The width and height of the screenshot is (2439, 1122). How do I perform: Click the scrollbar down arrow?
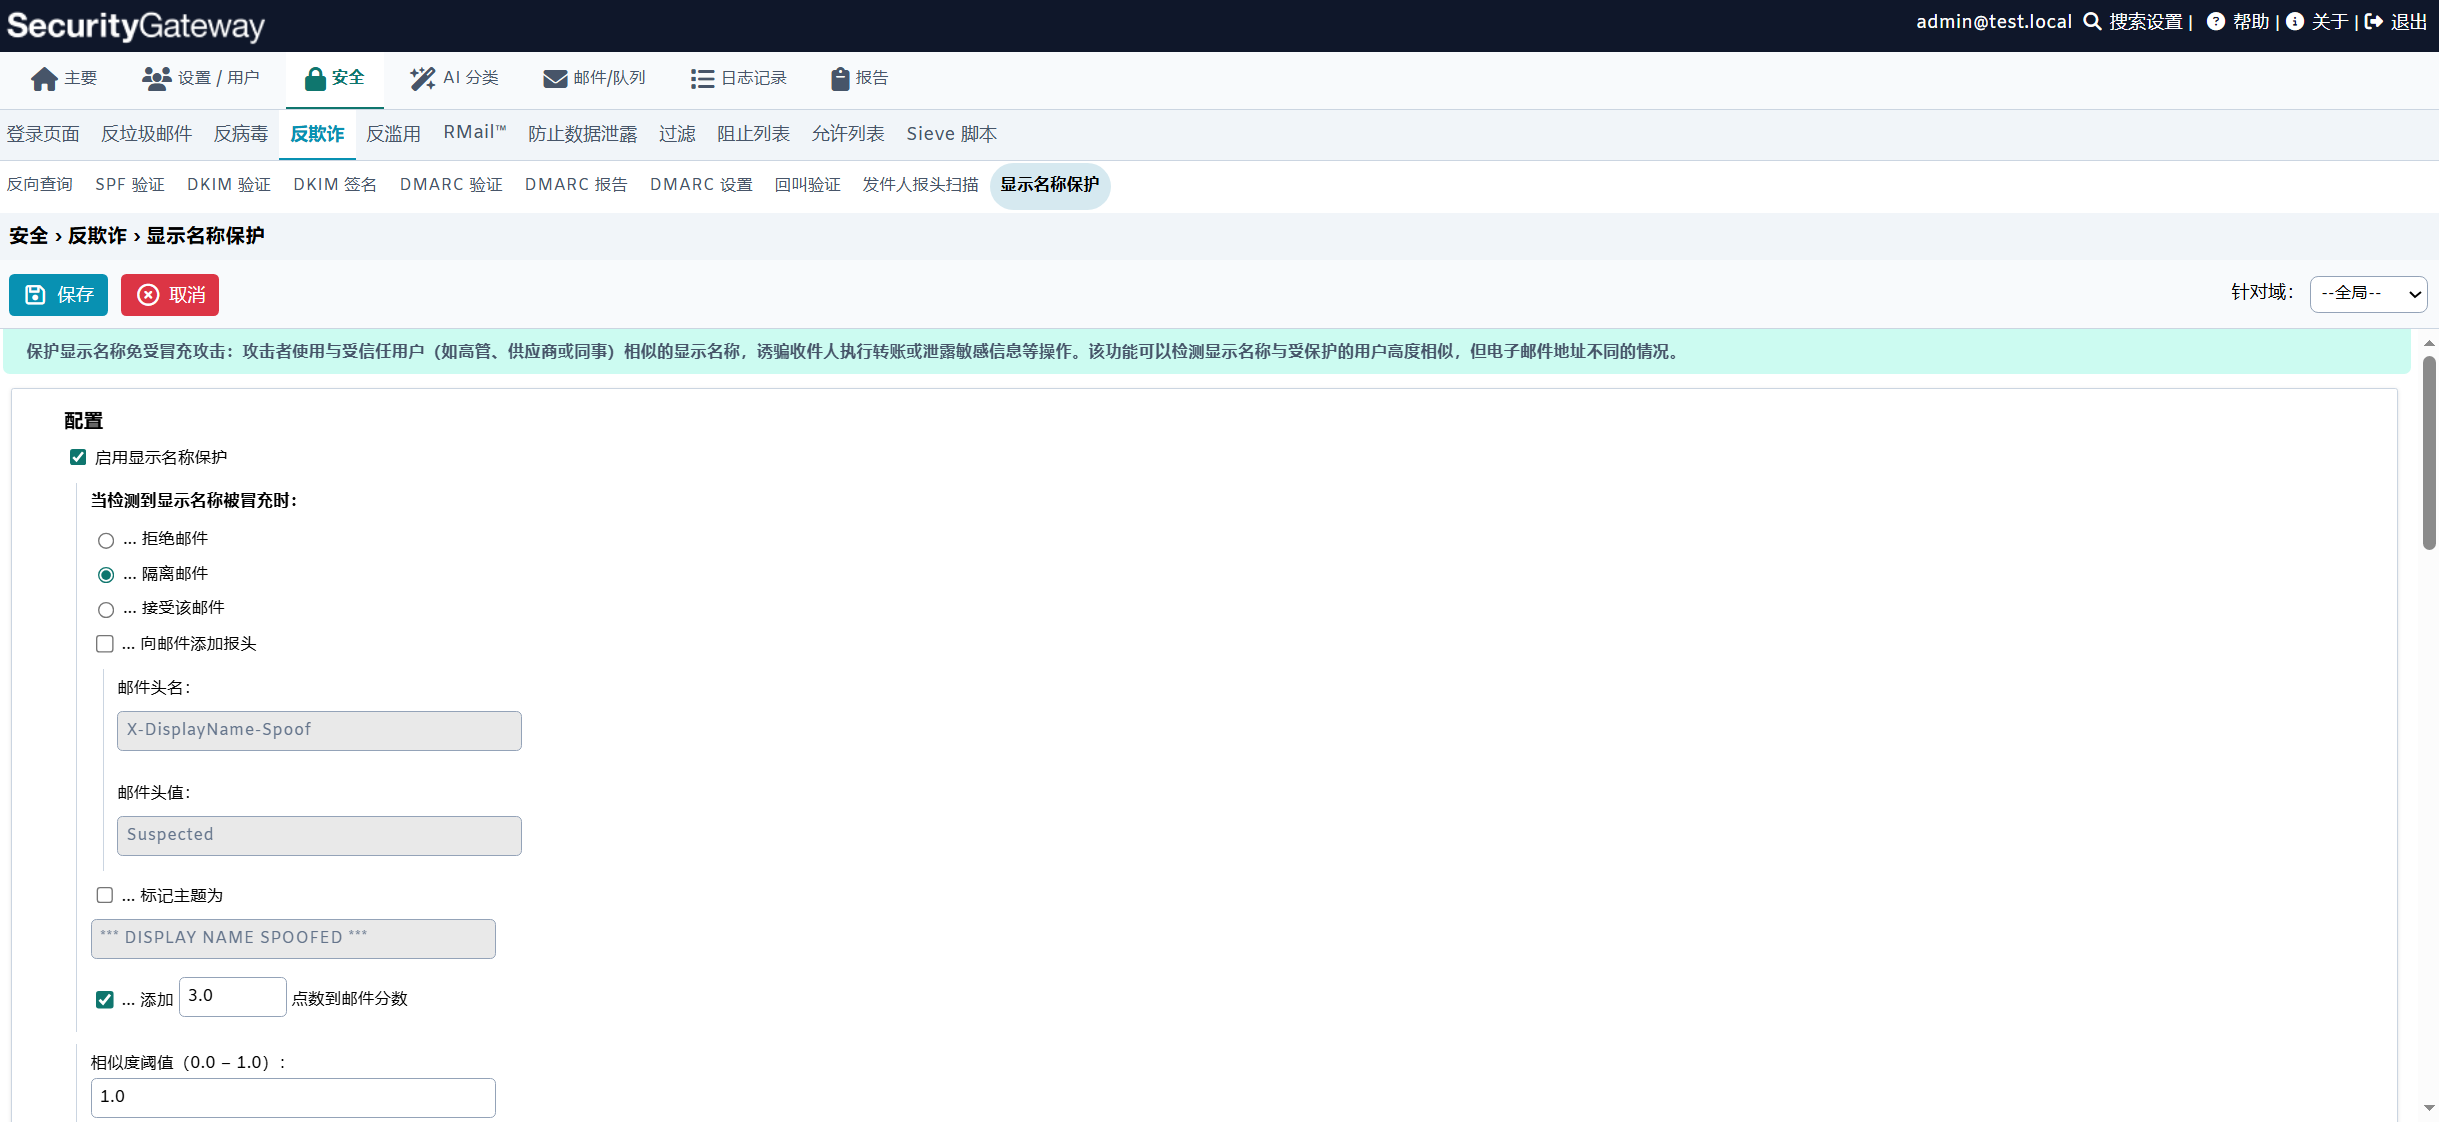pos(2429,1108)
